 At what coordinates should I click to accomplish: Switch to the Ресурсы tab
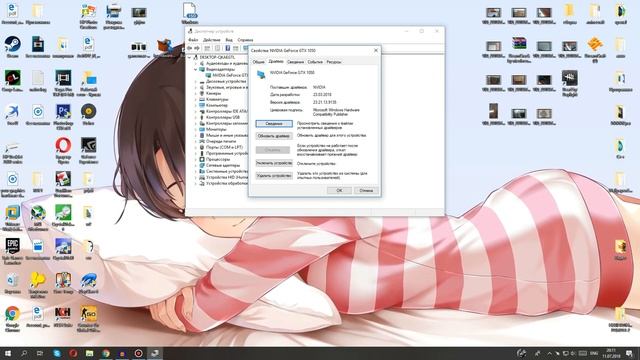333,62
